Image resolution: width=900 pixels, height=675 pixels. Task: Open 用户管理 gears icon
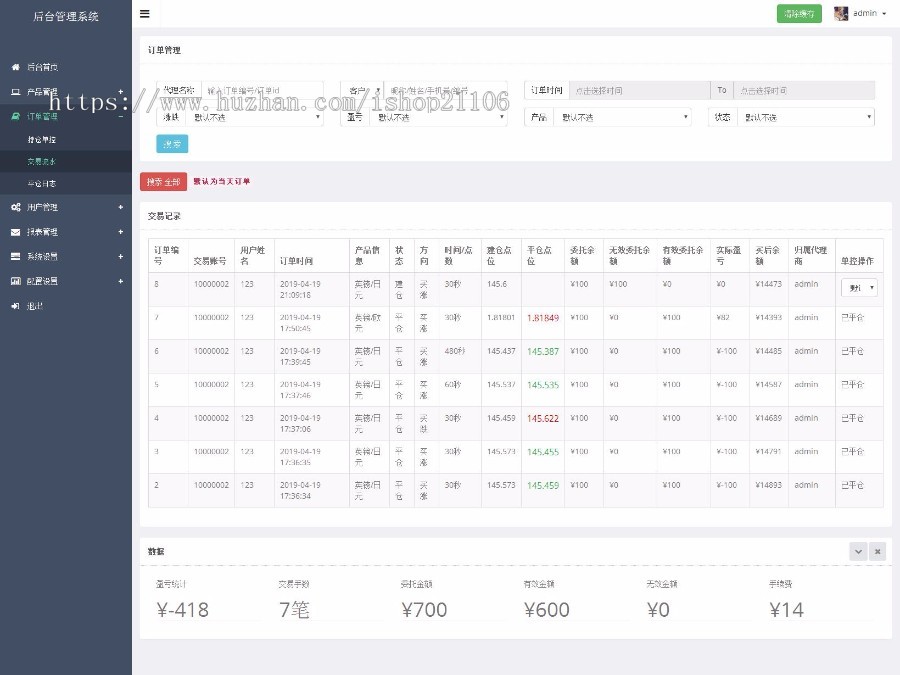(x=15, y=207)
